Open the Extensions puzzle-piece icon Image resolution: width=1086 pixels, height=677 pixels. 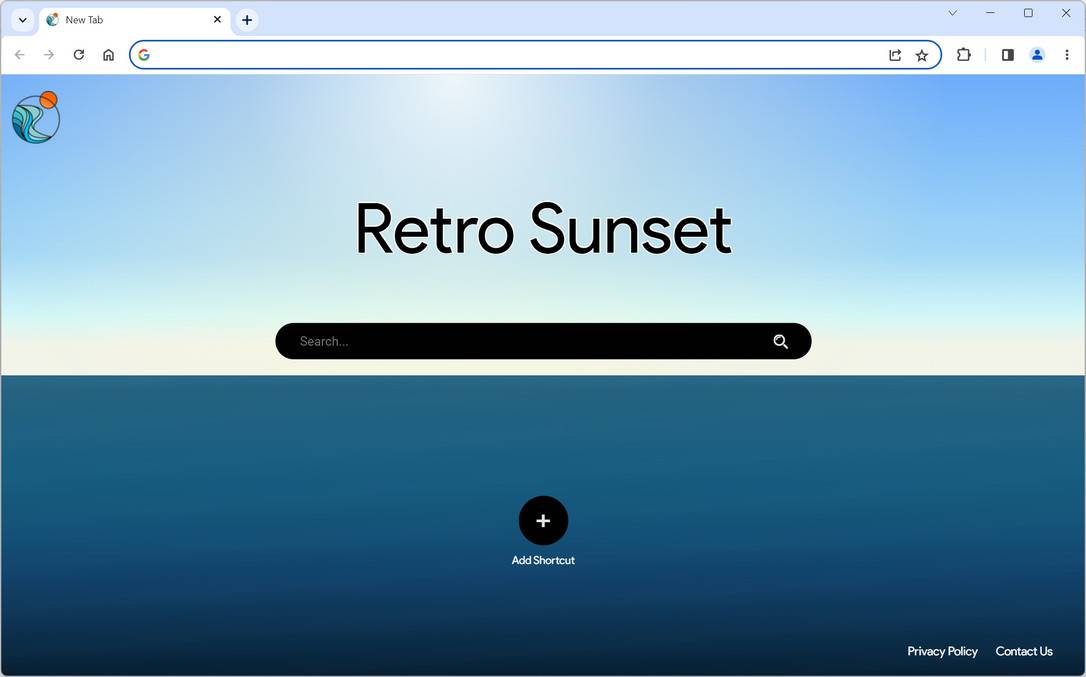pos(963,55)
